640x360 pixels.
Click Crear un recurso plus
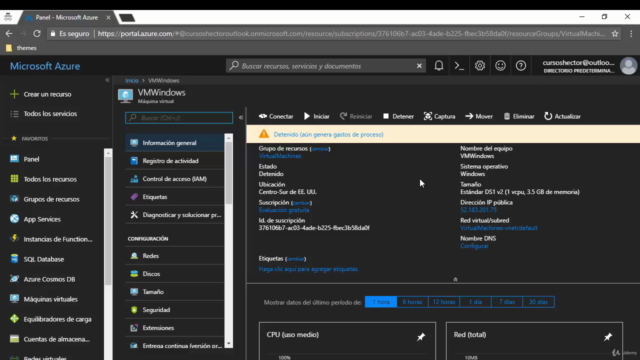click(41, 94)
